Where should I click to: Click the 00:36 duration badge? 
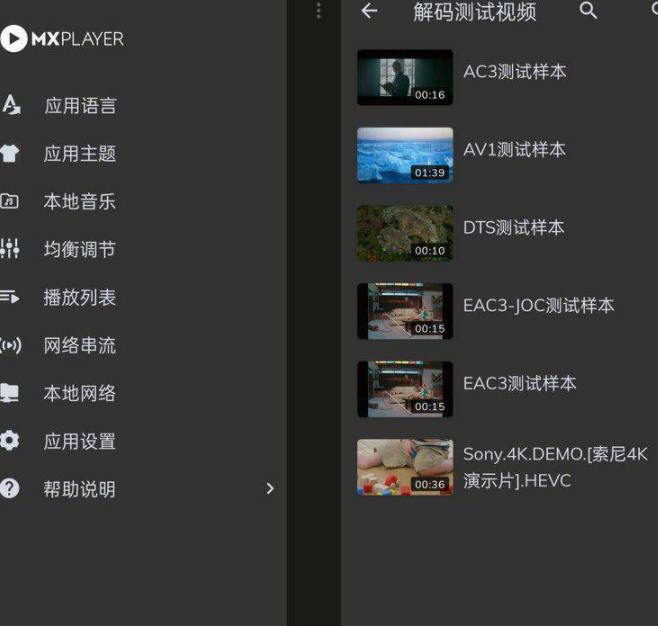click(x=430, y=484)
